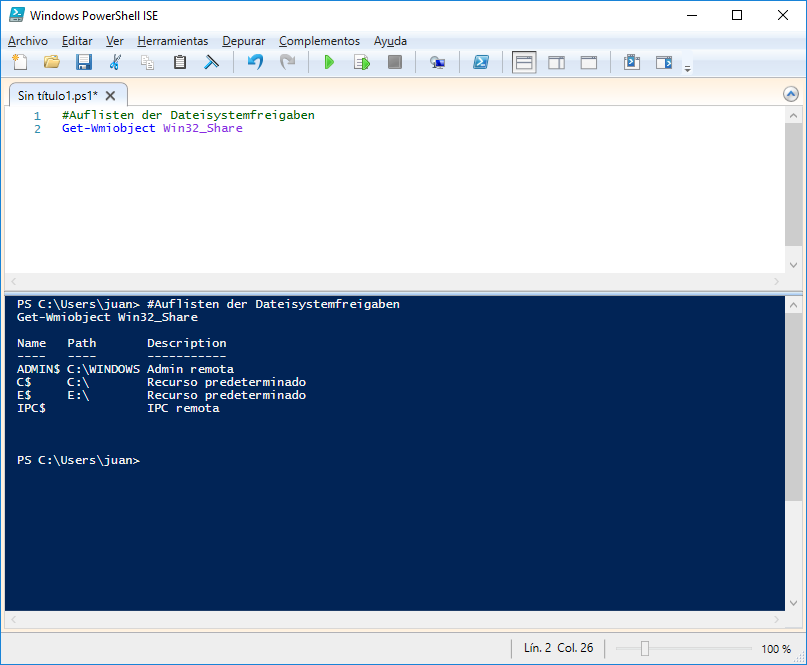
Task: Open the Herramientas menu
Action: pyautogui.click(x=173, y=41)
